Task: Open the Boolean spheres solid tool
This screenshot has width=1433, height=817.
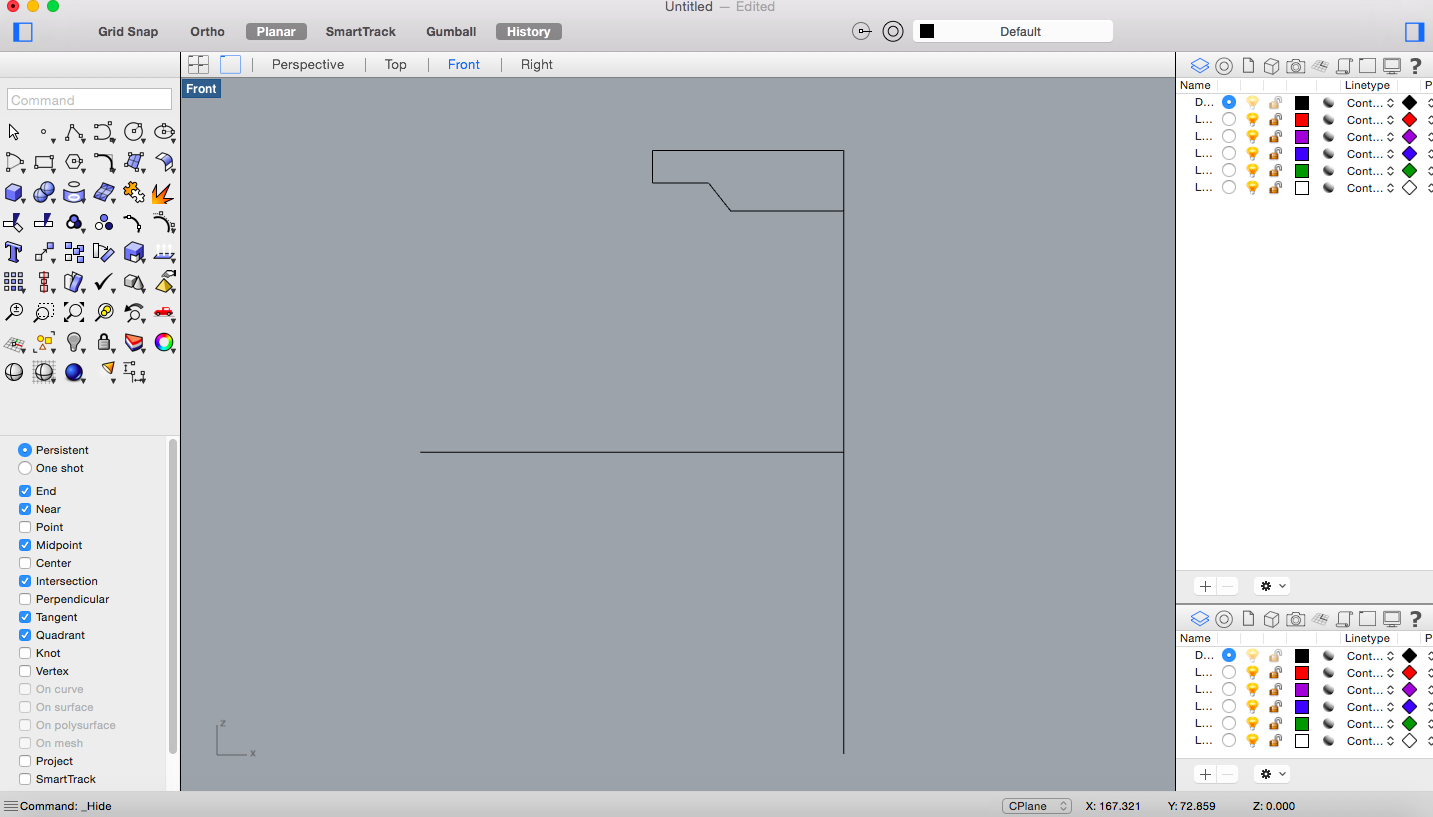Action: pos(44,192)
